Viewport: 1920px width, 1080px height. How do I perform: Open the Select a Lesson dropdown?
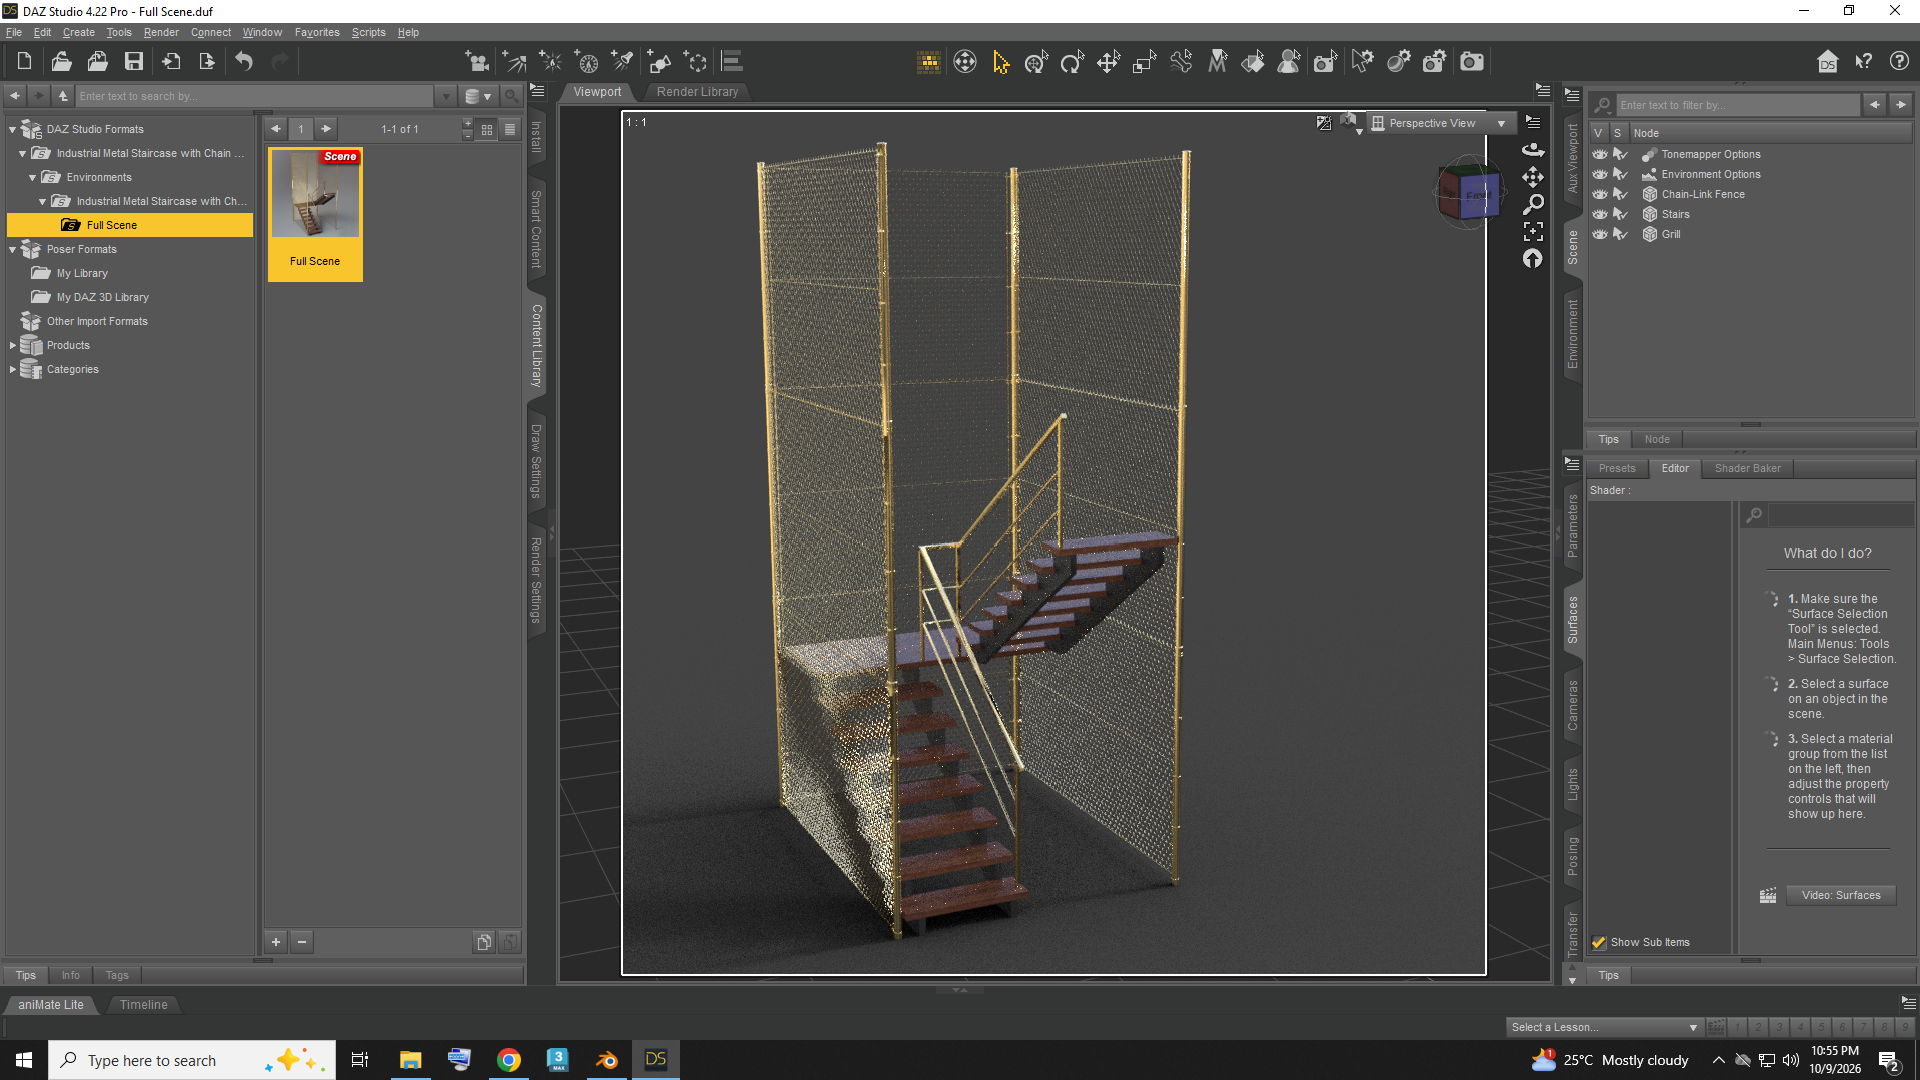[1604, 1027]
